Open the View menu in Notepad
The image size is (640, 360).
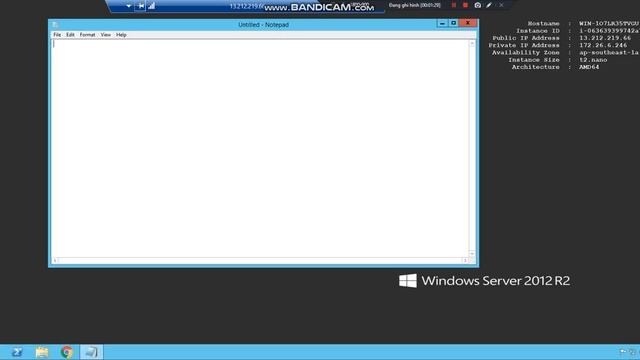[106, 35]
